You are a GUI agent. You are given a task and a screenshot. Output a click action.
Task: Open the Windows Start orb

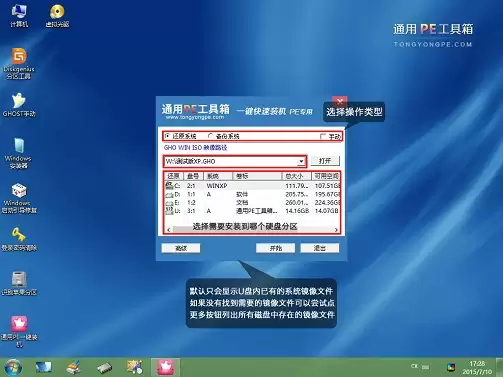coord(13,367)
